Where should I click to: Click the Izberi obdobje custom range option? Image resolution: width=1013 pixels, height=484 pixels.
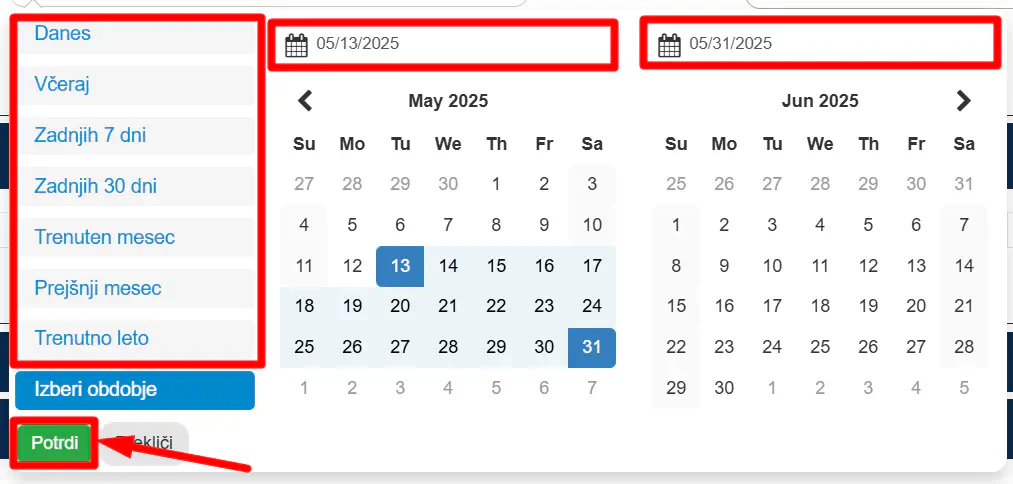point(135,390)
